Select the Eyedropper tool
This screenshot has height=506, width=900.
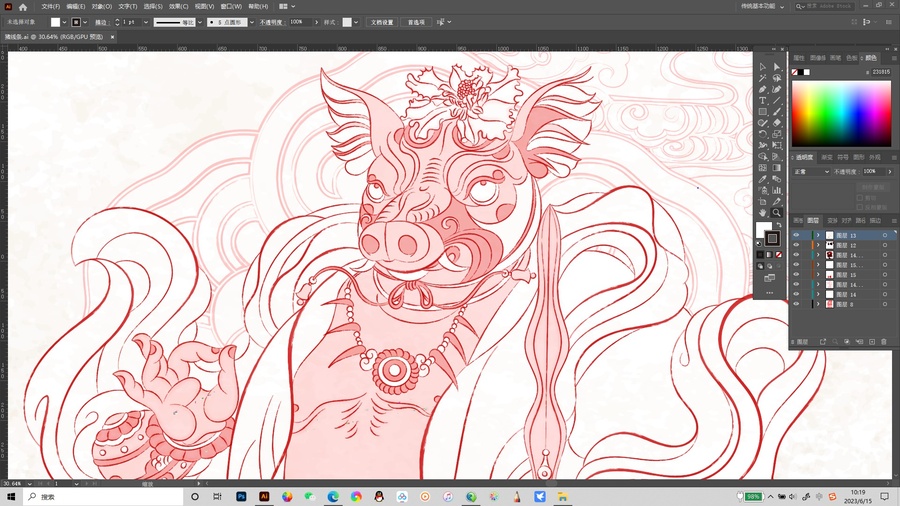[x=762, y=179]
